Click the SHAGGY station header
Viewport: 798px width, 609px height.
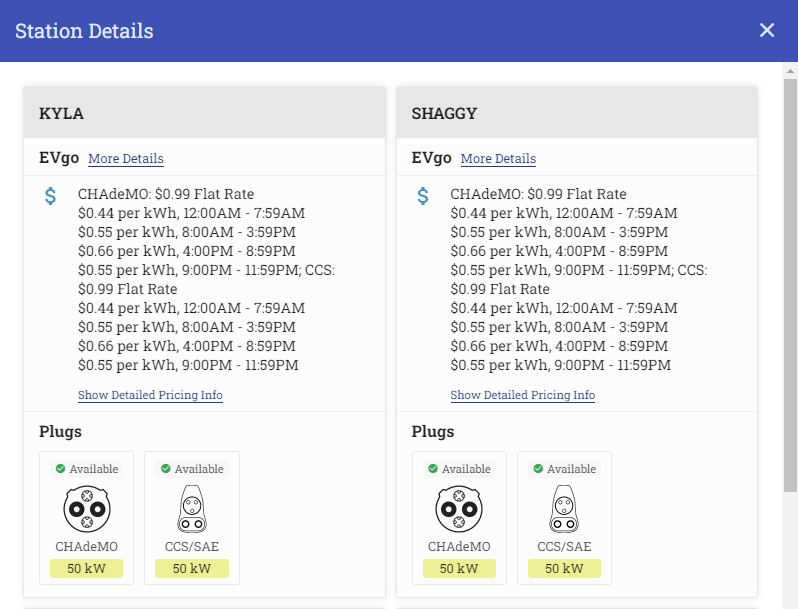coord(577,112)
